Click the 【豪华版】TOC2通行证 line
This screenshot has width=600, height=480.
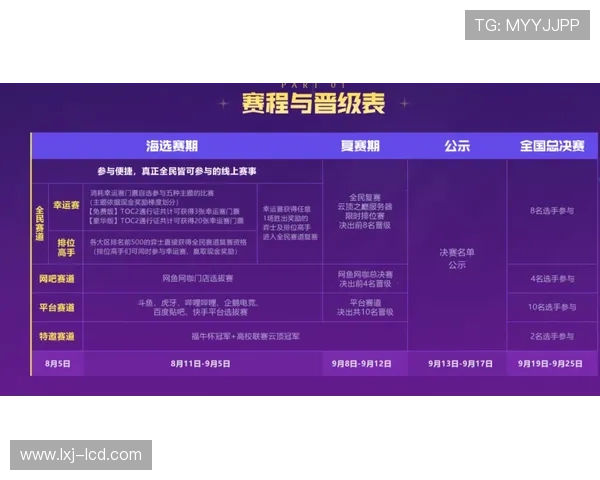pos(166,220)
